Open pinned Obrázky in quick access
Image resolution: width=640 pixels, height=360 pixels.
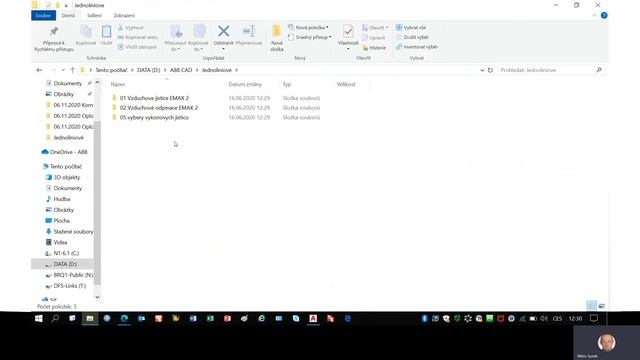click(64, 94)
